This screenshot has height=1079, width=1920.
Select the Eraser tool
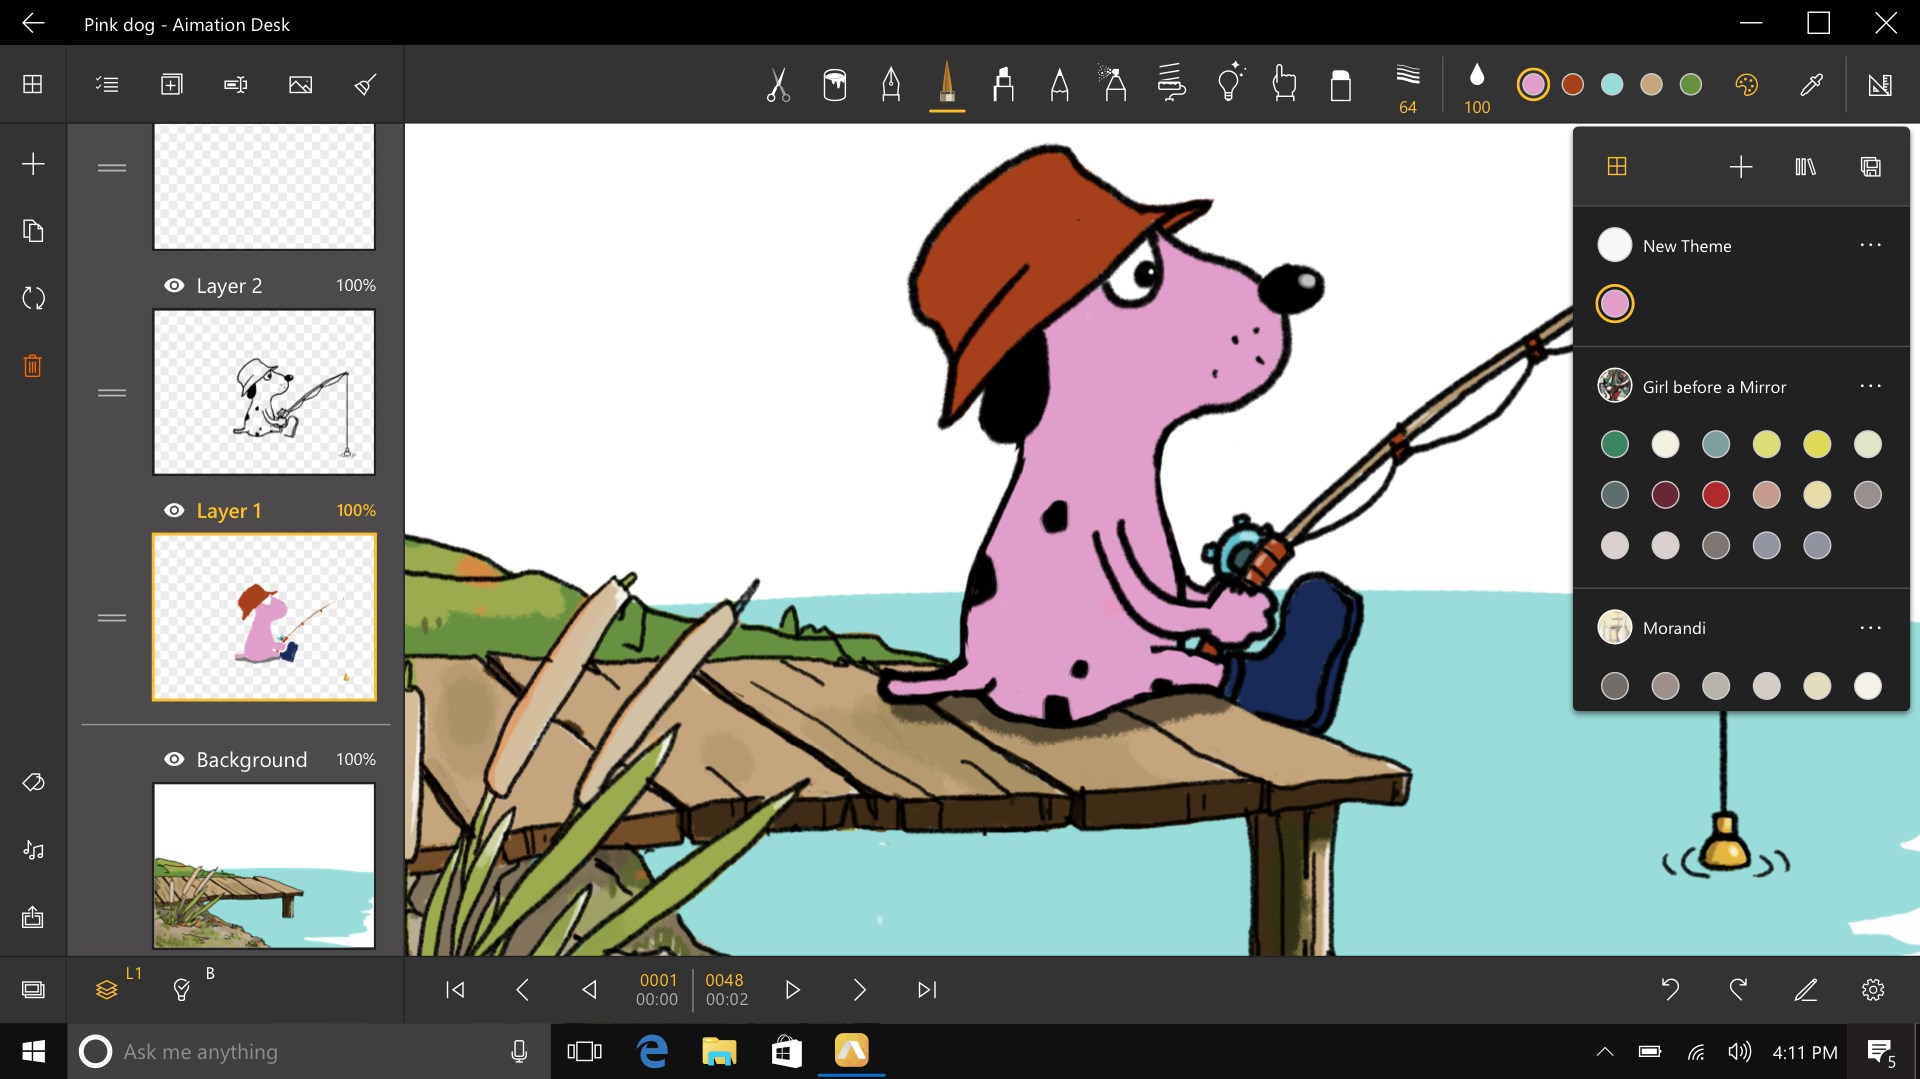(1341, 84)
